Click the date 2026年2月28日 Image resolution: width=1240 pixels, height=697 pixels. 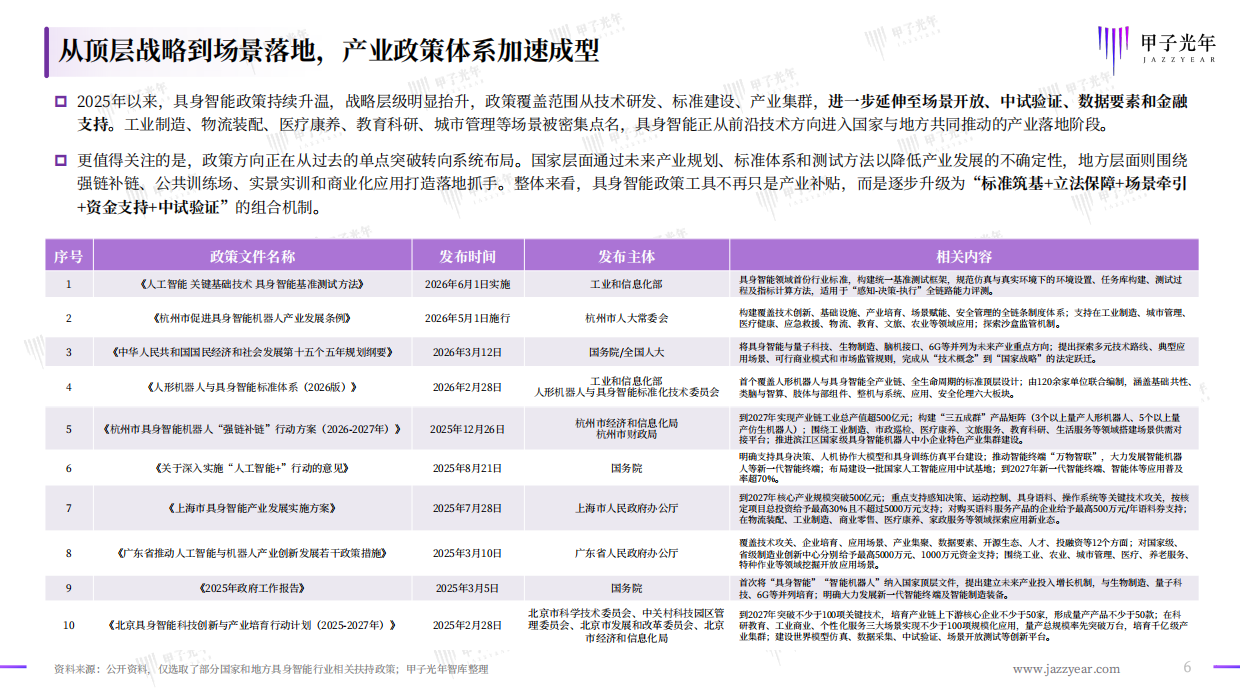click(x=467, y=386)
